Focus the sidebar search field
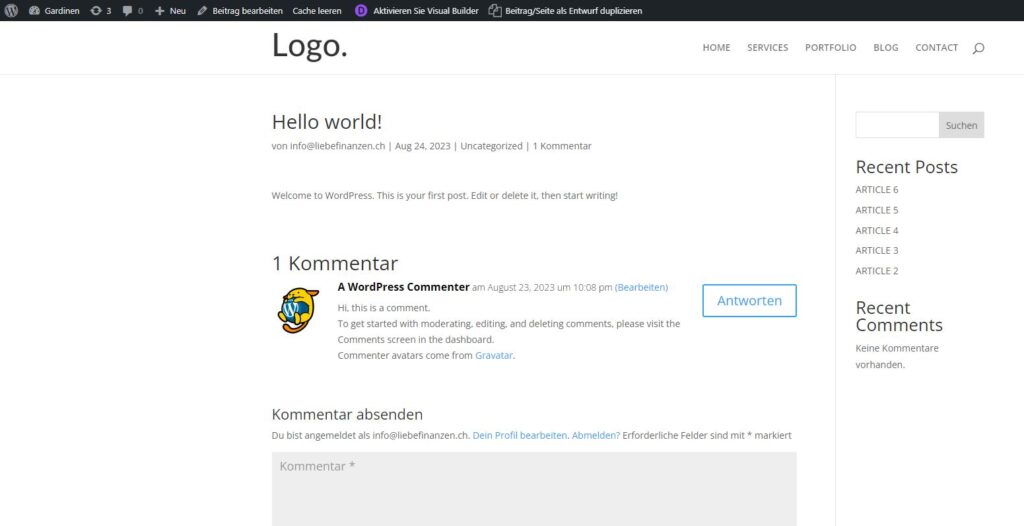Image resolution: width=1024 pixels, height=526 pixels. coord(897,125)
